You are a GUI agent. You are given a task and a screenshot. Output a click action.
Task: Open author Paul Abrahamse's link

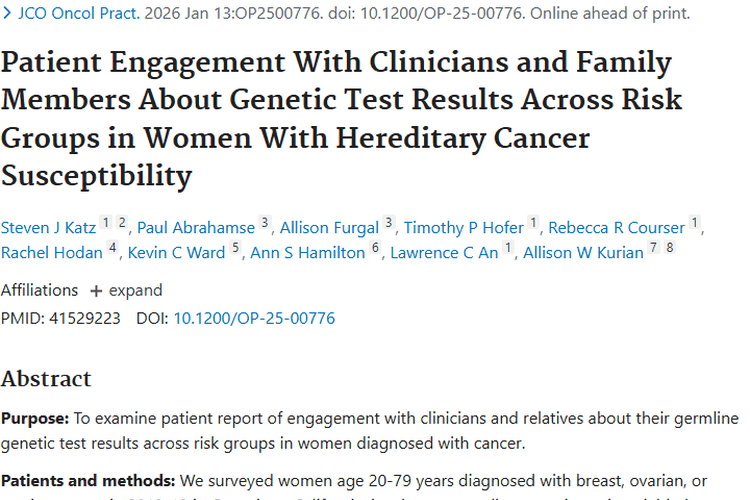(x=195, y=228)
